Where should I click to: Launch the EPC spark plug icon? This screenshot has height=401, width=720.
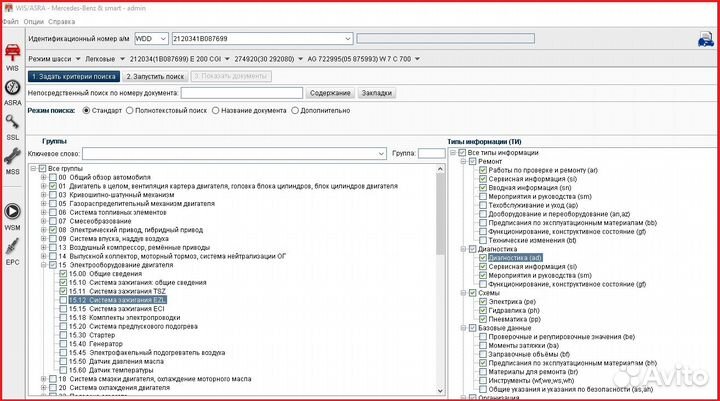point(13,248)
